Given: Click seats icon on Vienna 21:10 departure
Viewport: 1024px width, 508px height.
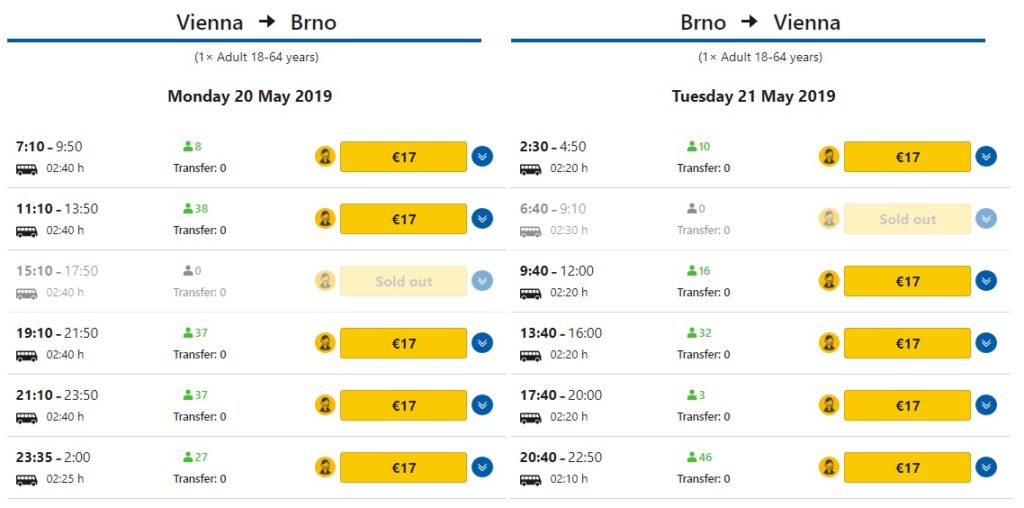Looking at the screenshot, I should click(187, 395).
